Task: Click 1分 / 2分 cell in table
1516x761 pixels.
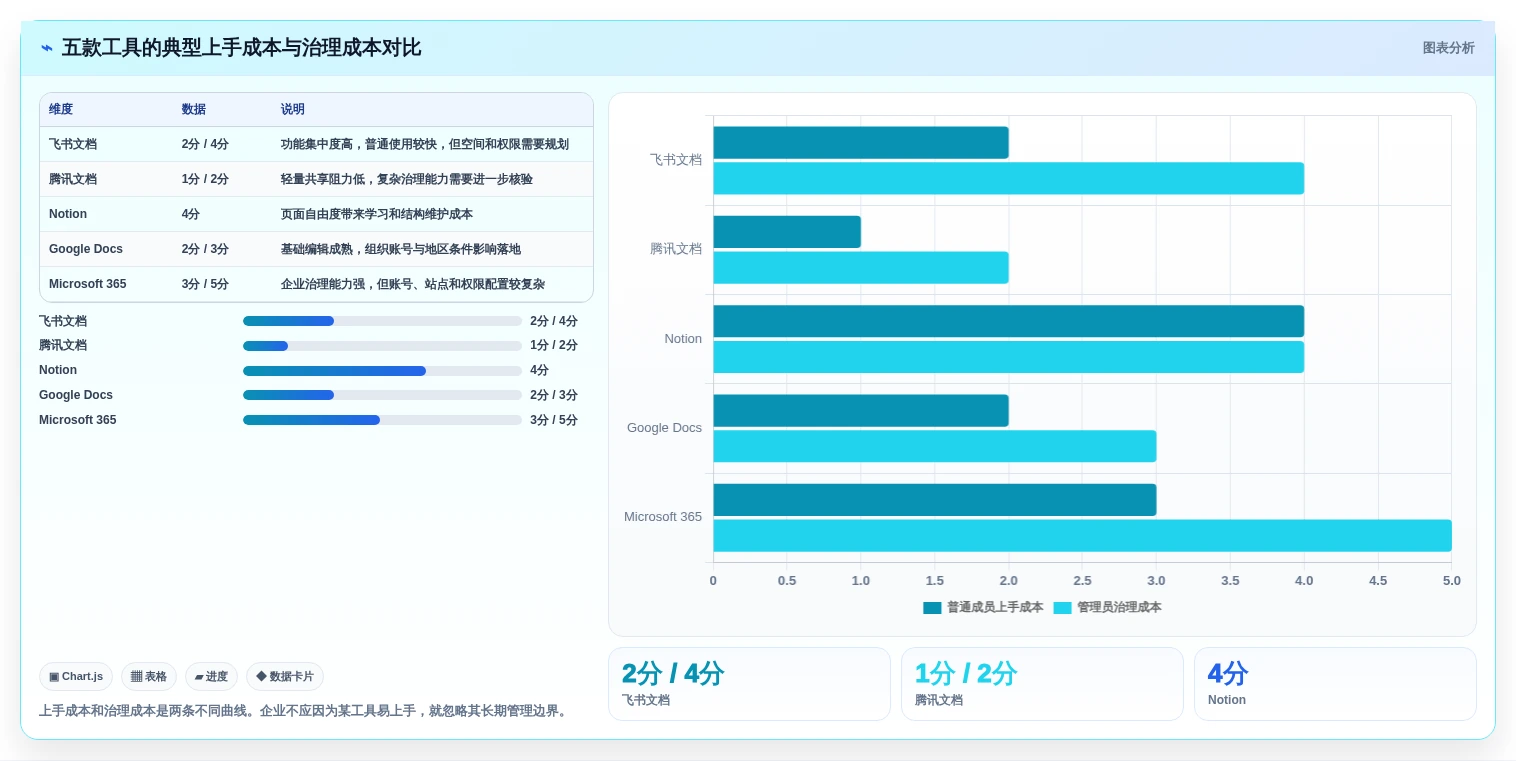Action: coord(205,179)
